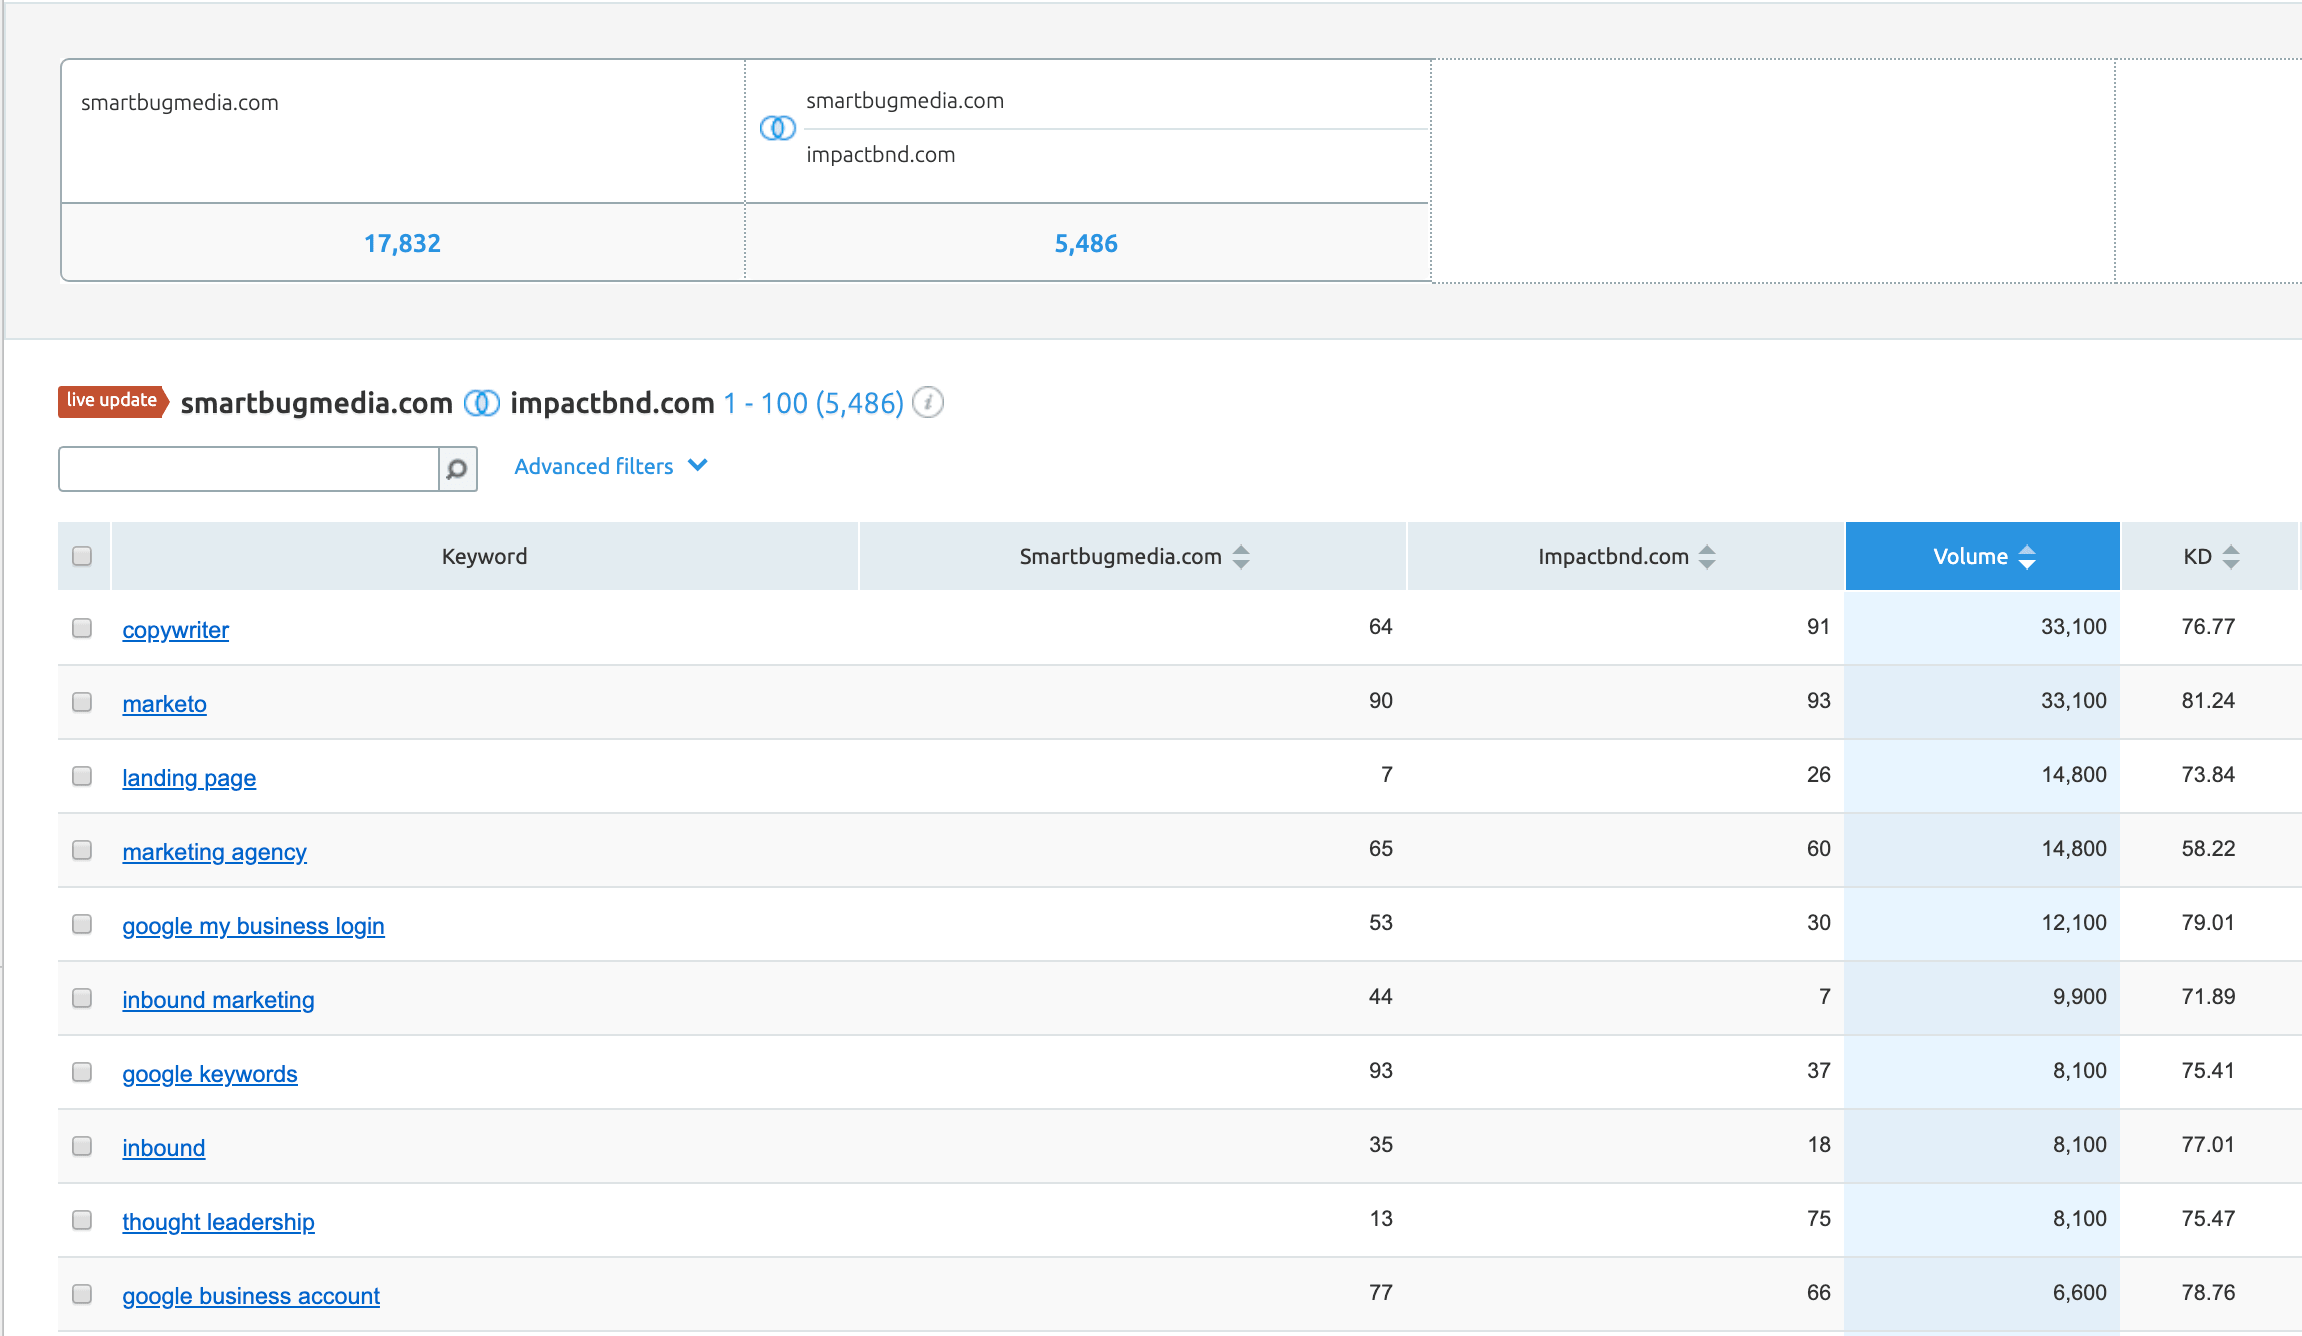The image size is (2302, 1336).
Task: Click volume value 12,100
Action: pyautogui.click(x=2074, y=923)
